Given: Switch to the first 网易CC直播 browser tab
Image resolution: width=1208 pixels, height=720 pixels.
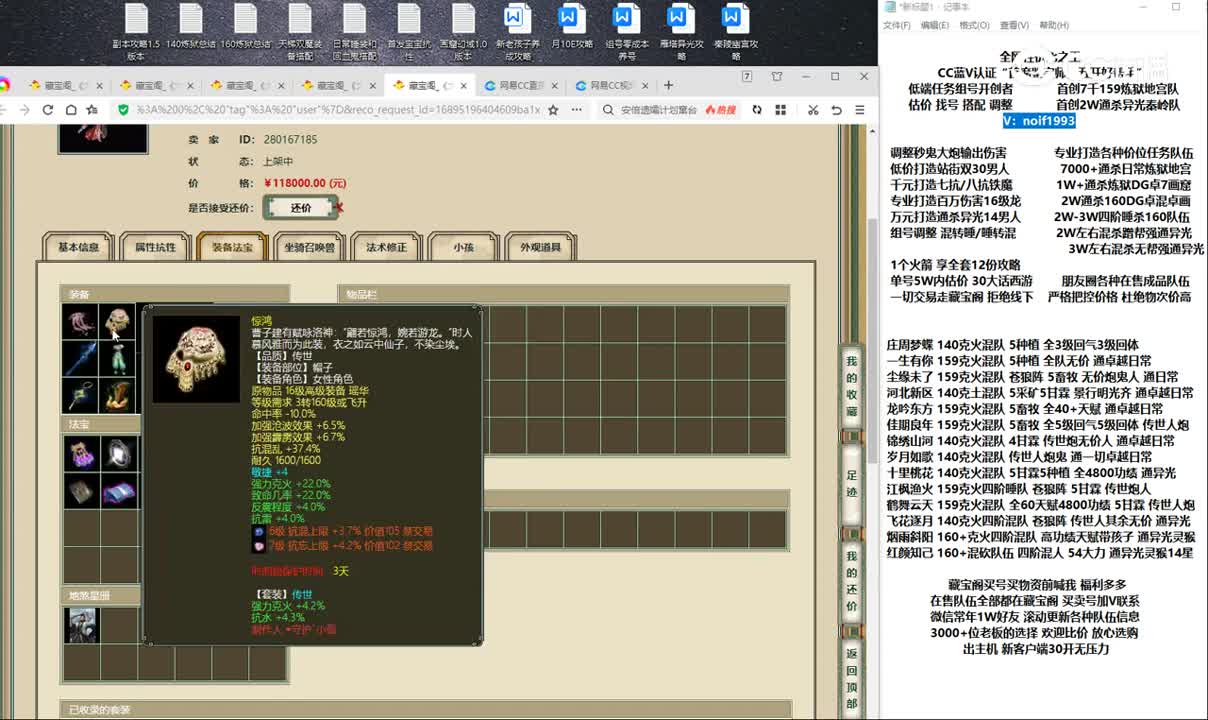Looking at the screenshot, I should coord(519,86).
